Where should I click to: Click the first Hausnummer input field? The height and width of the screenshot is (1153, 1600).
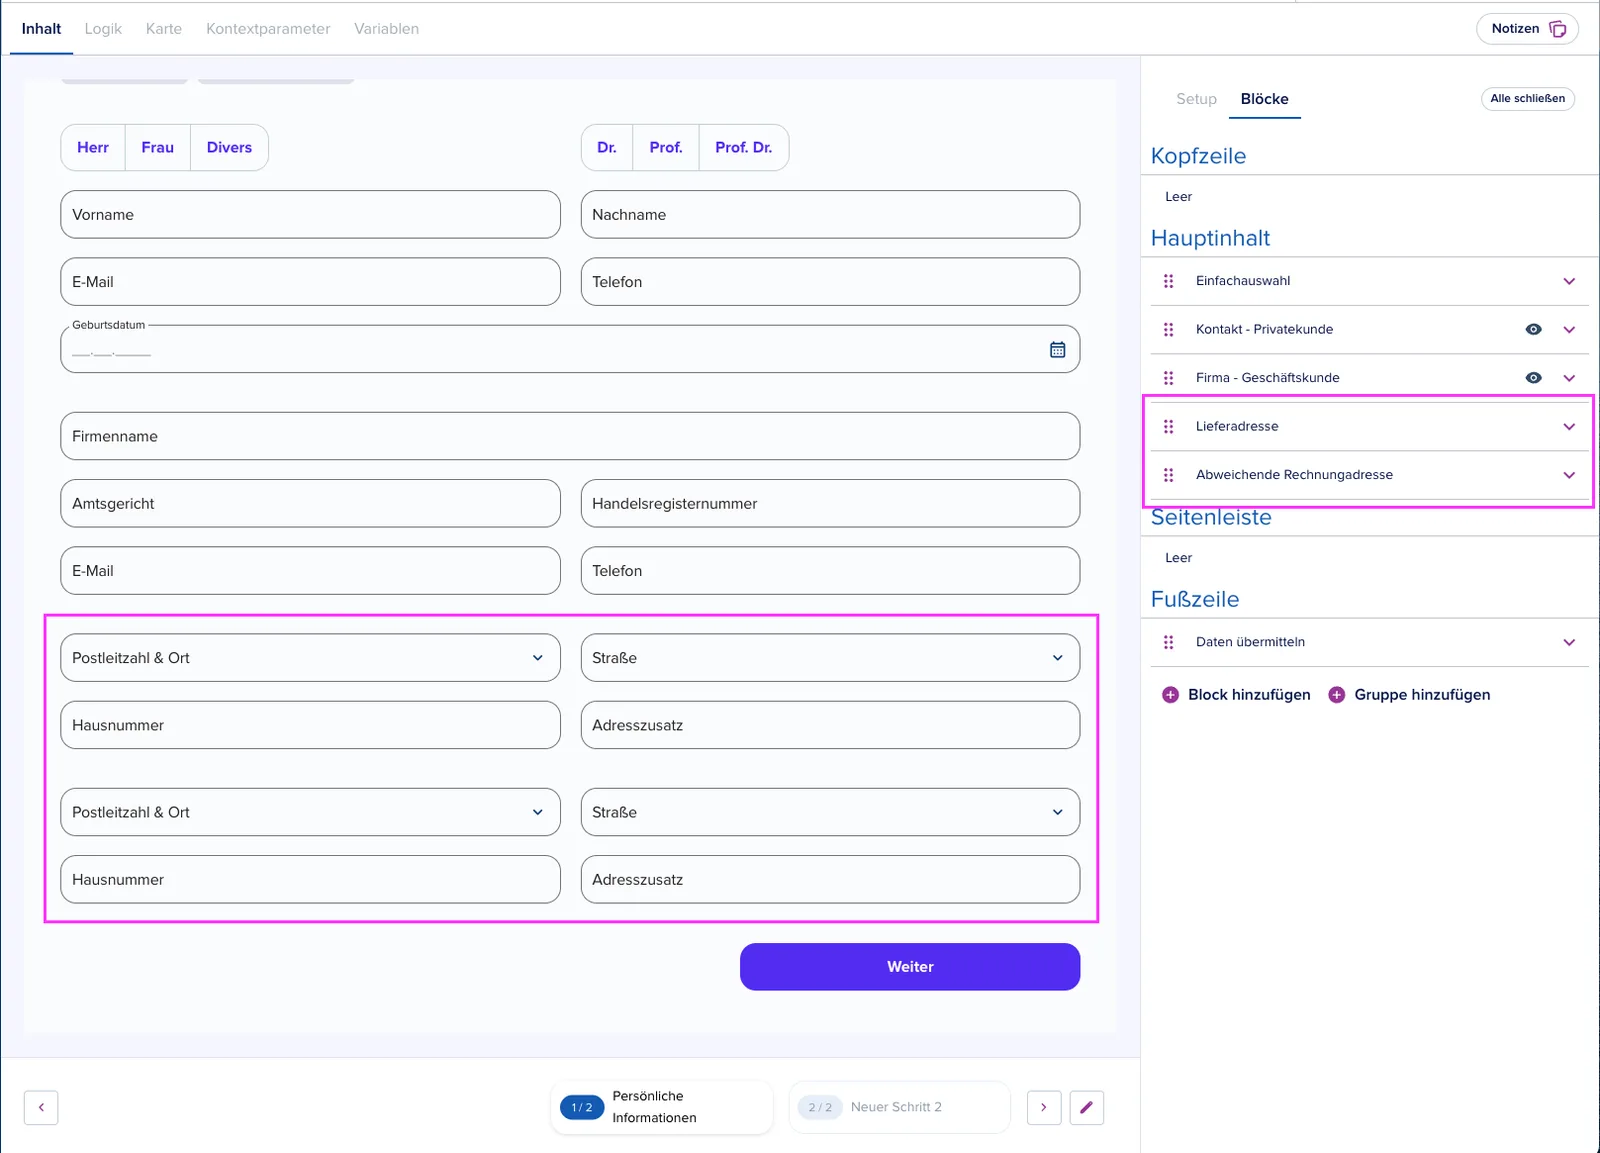(x=310, y=725)
